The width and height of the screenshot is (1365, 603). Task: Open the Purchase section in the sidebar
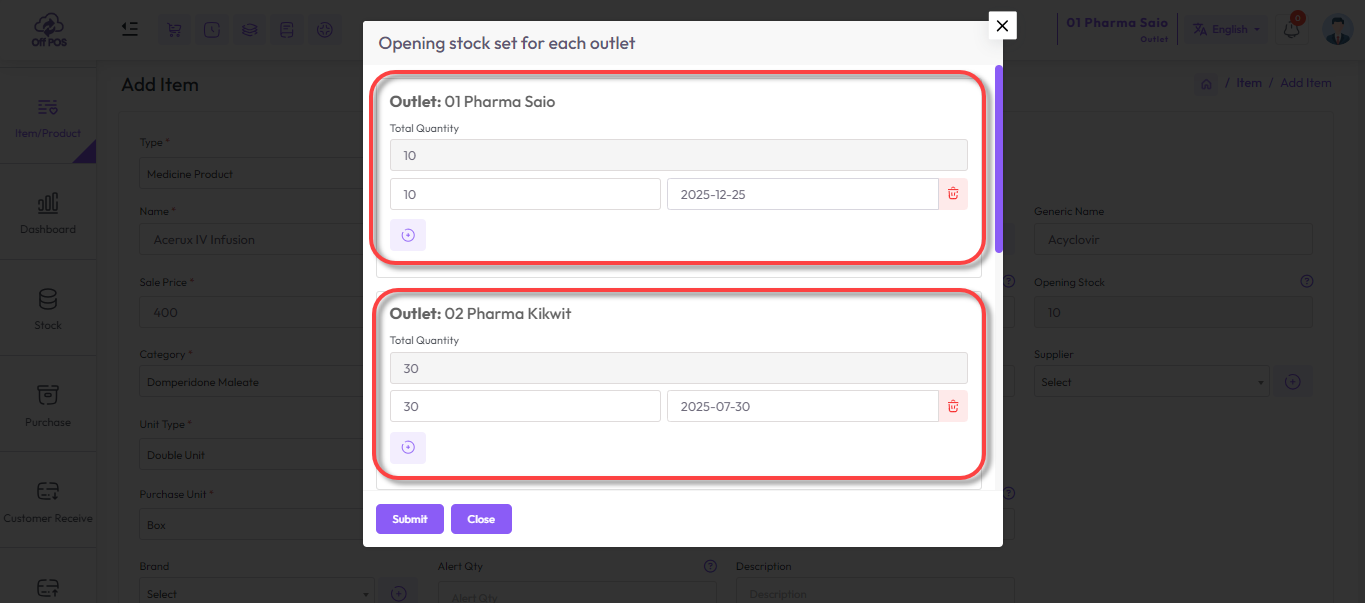click(47, 403)
